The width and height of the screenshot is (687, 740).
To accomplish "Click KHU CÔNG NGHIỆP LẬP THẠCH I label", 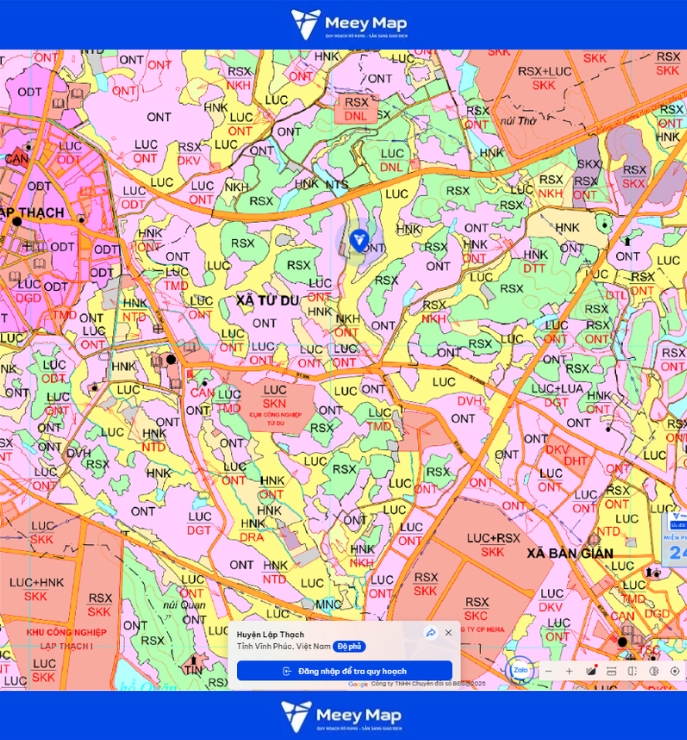I will (x=66, y=639).
